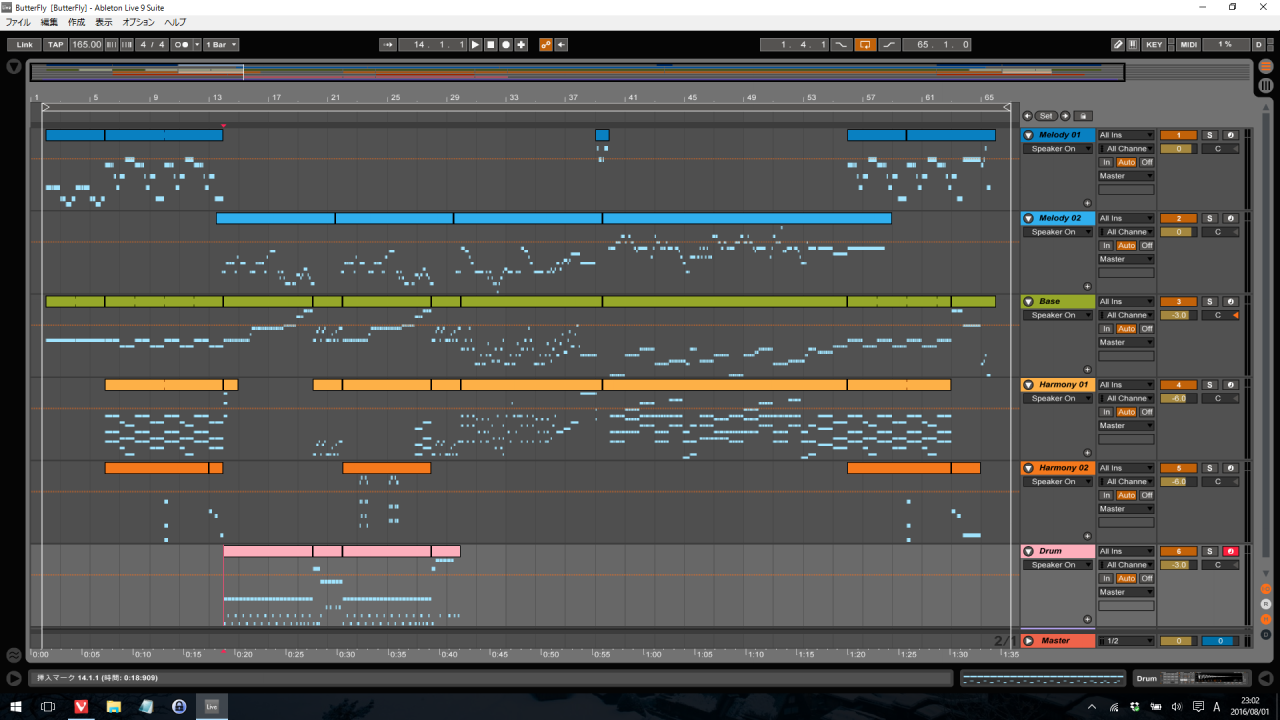Fold the Melody 01 track
This screenshot has width=1280, height=720.
click(1028, 135)
